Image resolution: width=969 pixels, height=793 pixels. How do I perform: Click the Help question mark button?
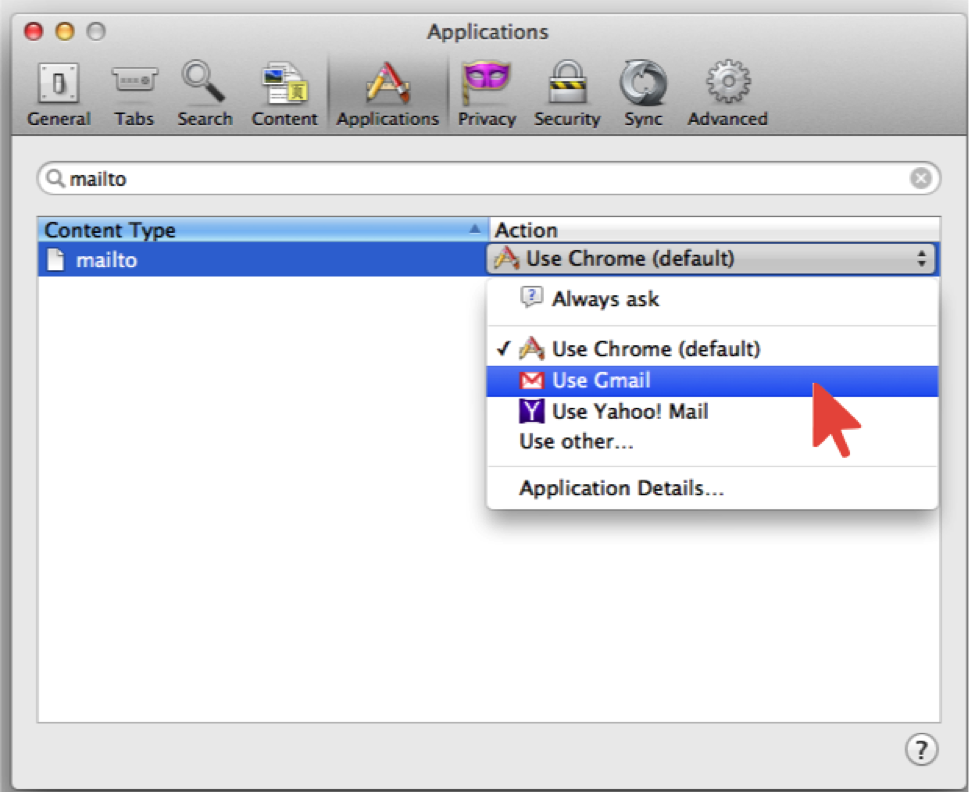coord(920,749)
